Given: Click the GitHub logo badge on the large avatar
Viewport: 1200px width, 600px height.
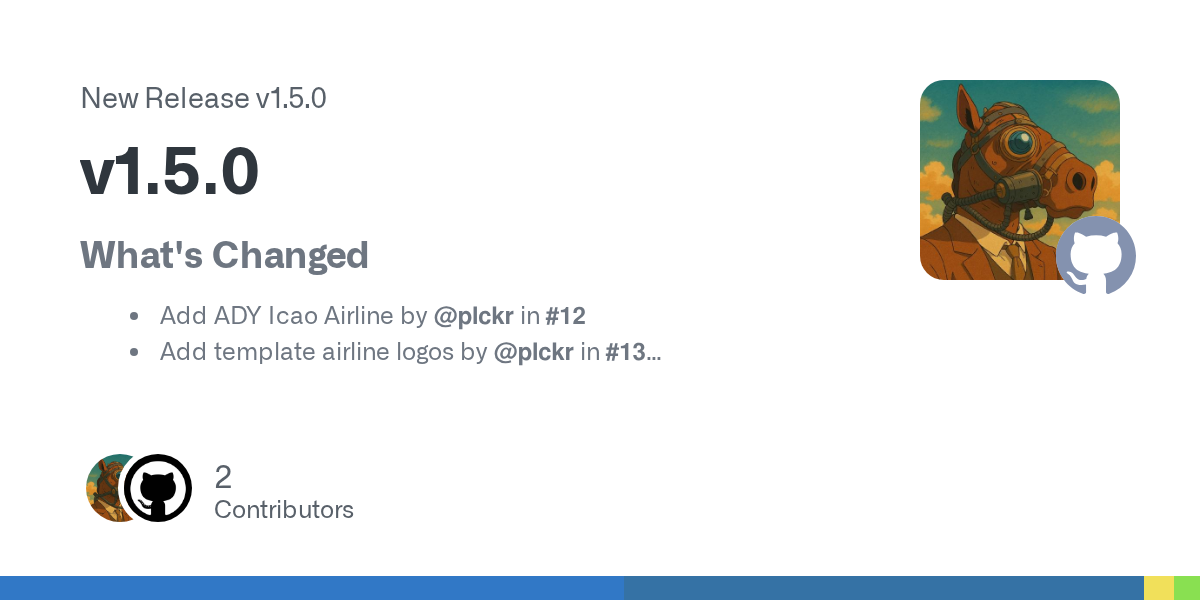Looking at the screenshot, I should (x=1096, y=256).
